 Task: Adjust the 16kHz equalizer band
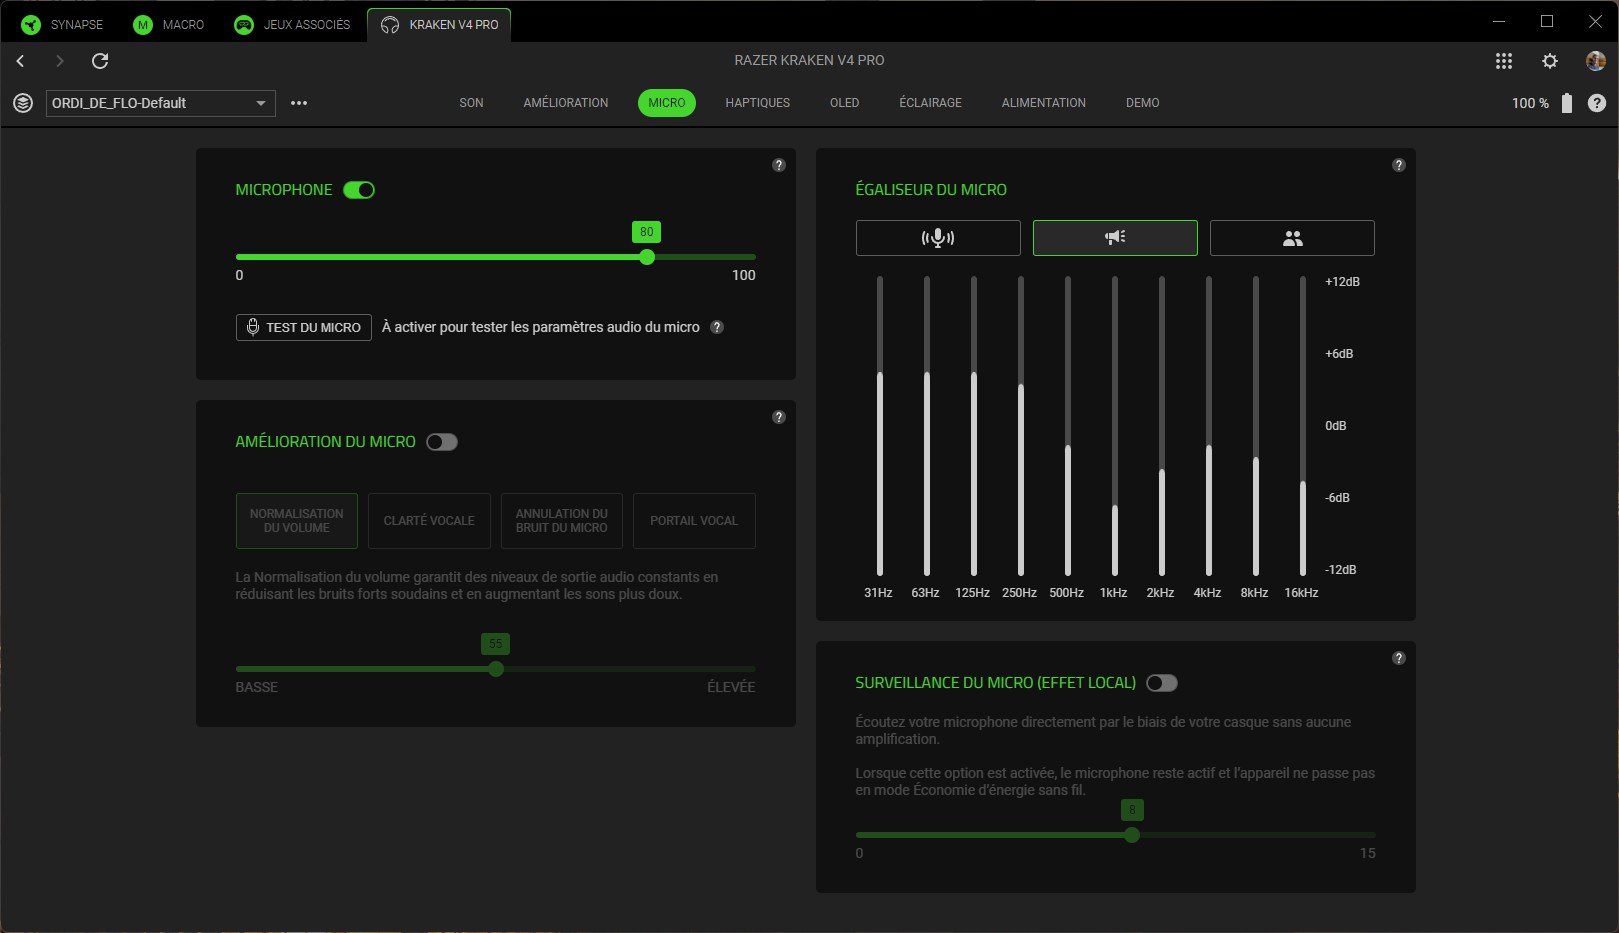pyautogui.click(x=1303, y=426)
